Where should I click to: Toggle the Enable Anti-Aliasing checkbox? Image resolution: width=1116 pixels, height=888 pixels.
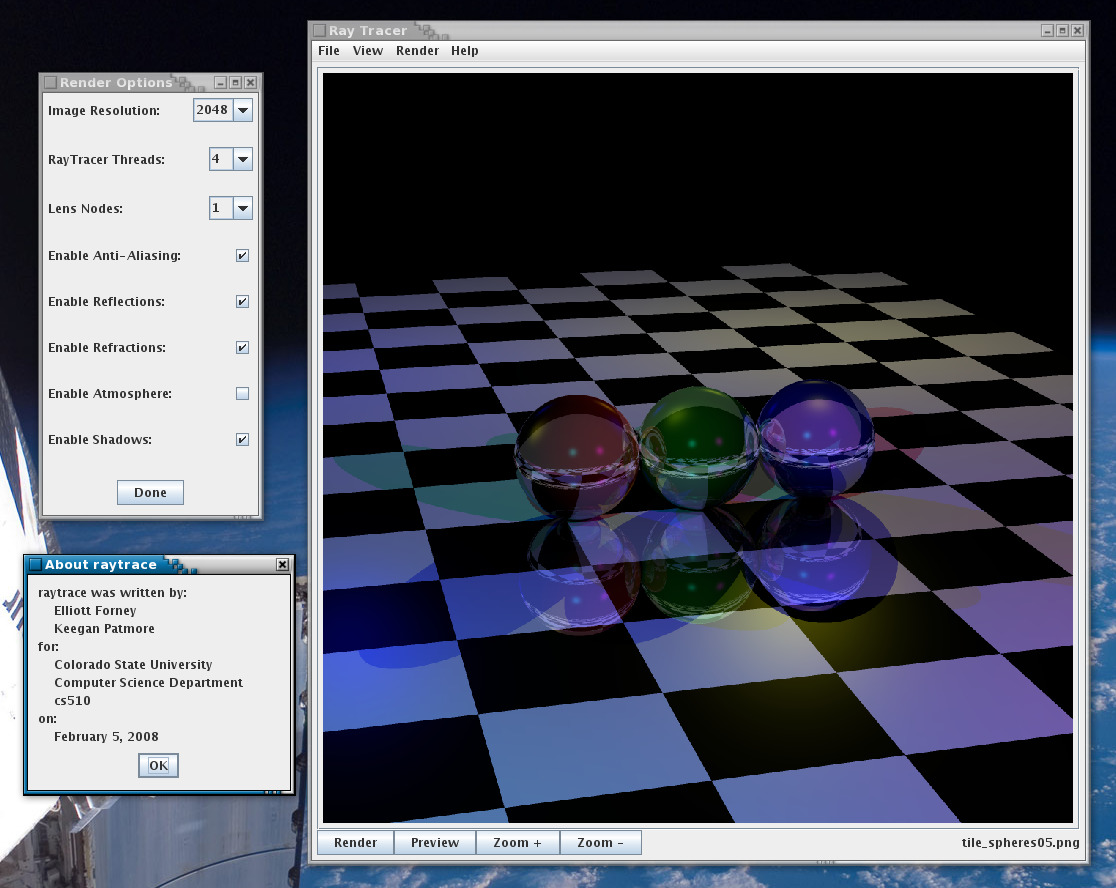click(x=242, y=255)
